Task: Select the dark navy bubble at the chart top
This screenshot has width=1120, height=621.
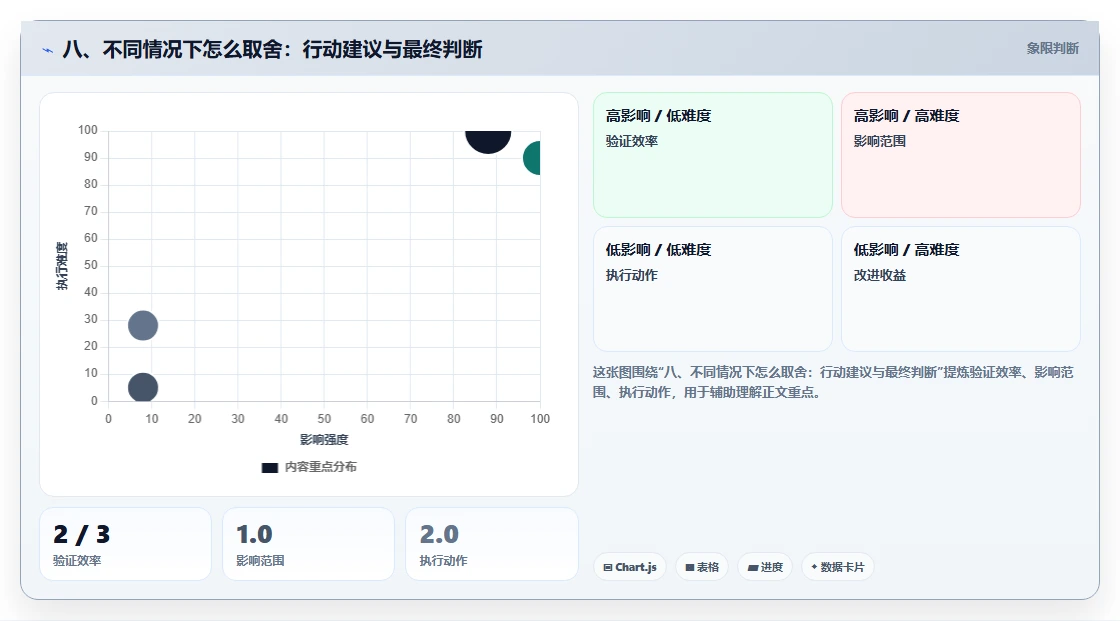Action: coord(489,141)
